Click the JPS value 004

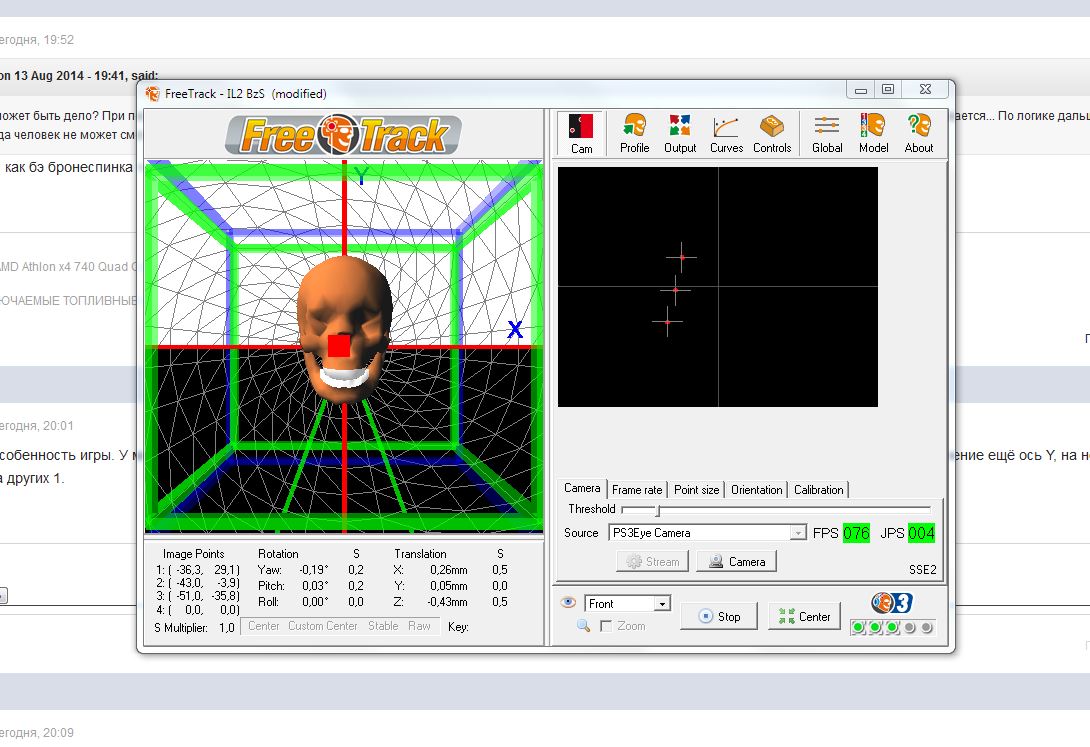tap(921, 533)
